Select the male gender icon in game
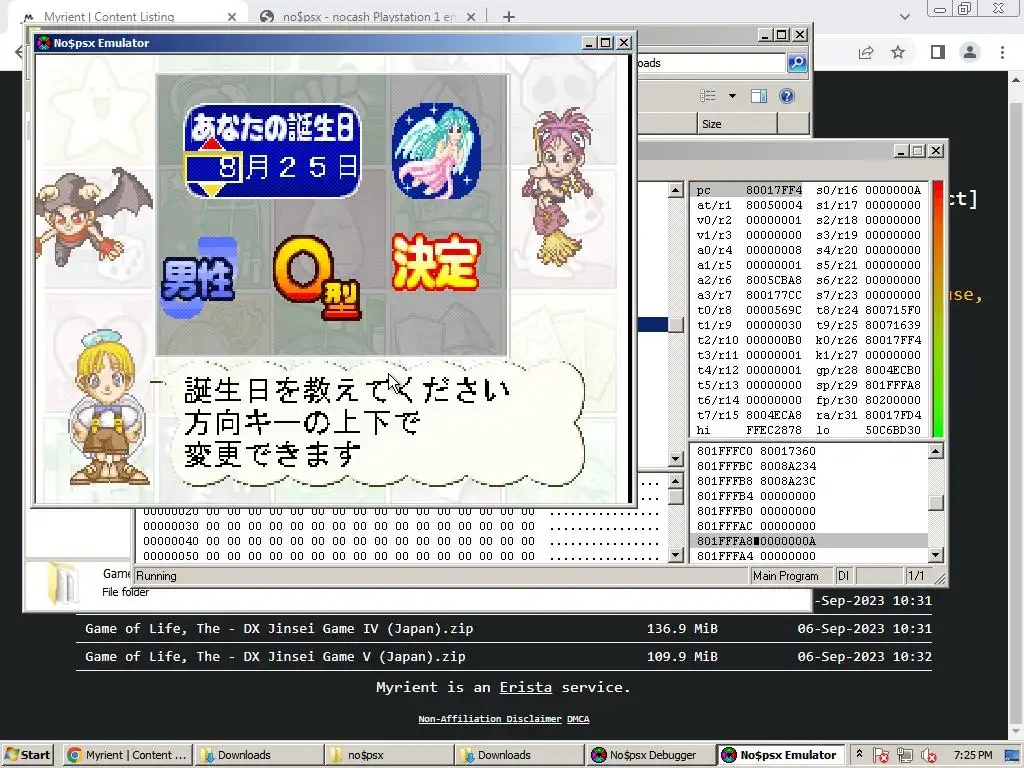Image resolution: width=1024 pixels, height=768 pixels. [x=199, y=278]
